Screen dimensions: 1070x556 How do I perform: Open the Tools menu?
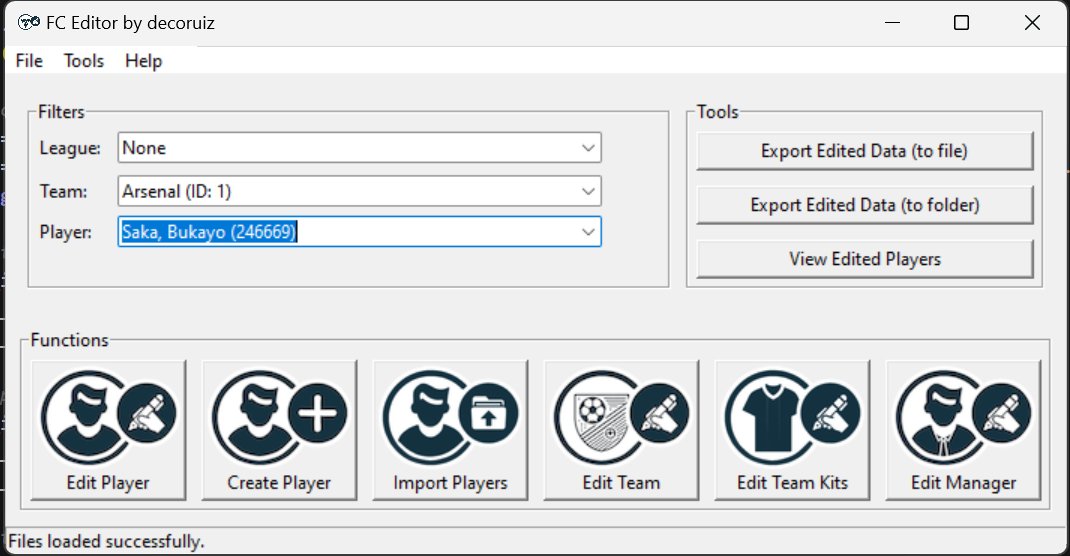[x=84, y=61]
